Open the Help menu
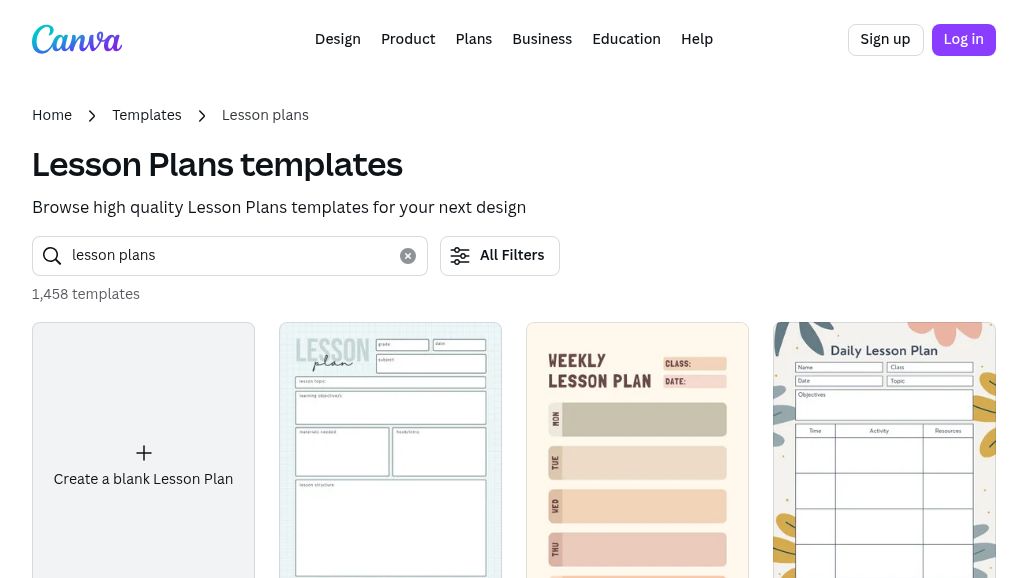 click(697, 39)
